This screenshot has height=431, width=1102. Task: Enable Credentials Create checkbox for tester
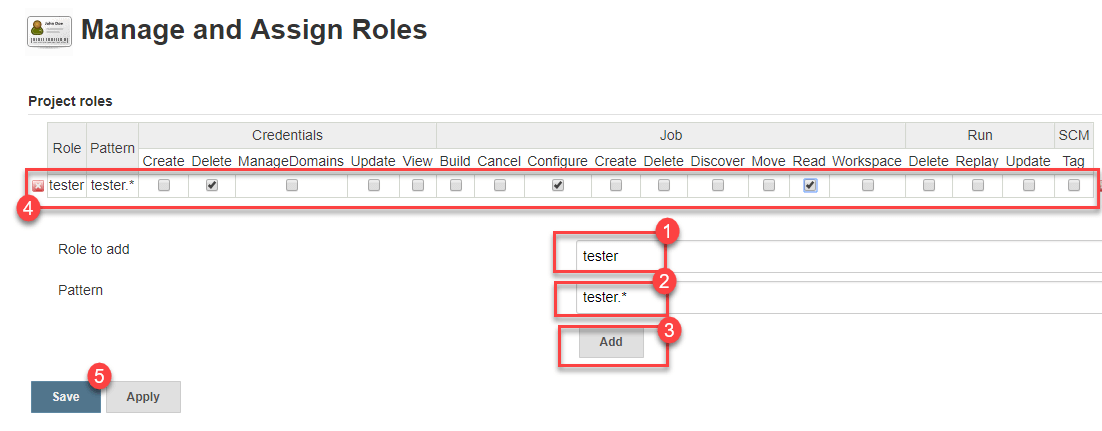point(164,185)
